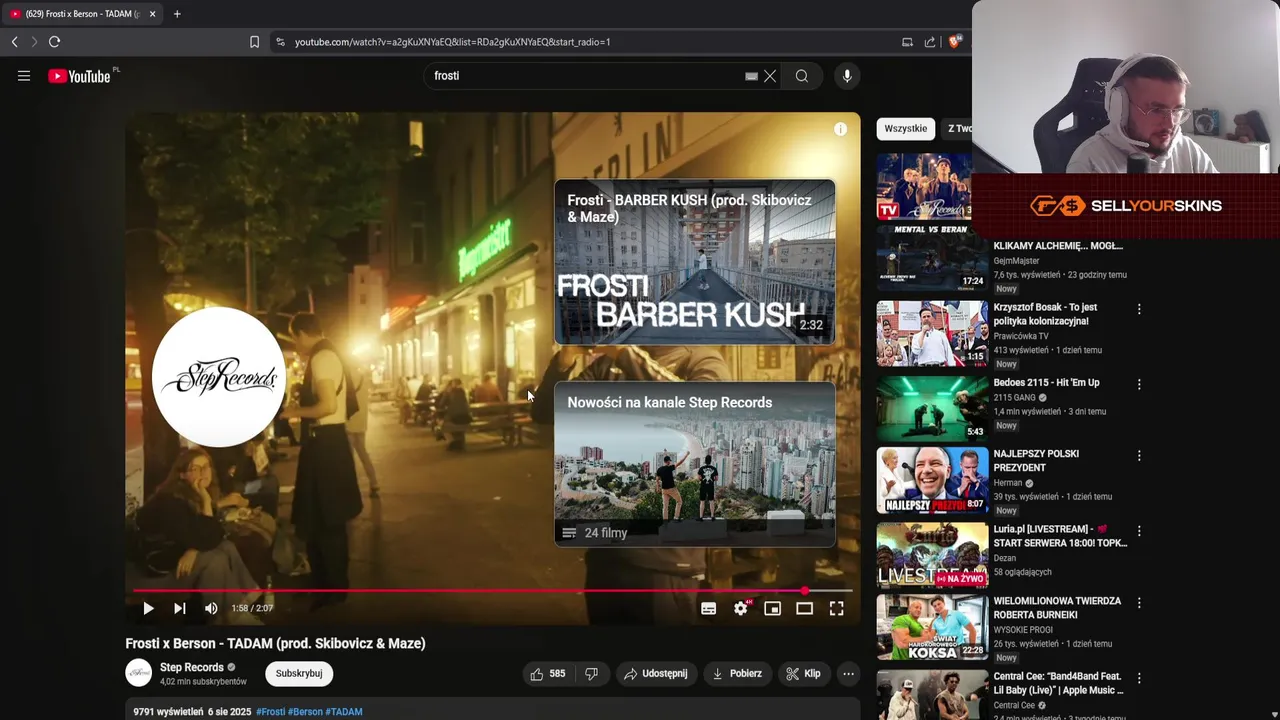Select the 'Wszystkie' filter chip
This screenshot has width=1280, height=720.
pos(906,128)
